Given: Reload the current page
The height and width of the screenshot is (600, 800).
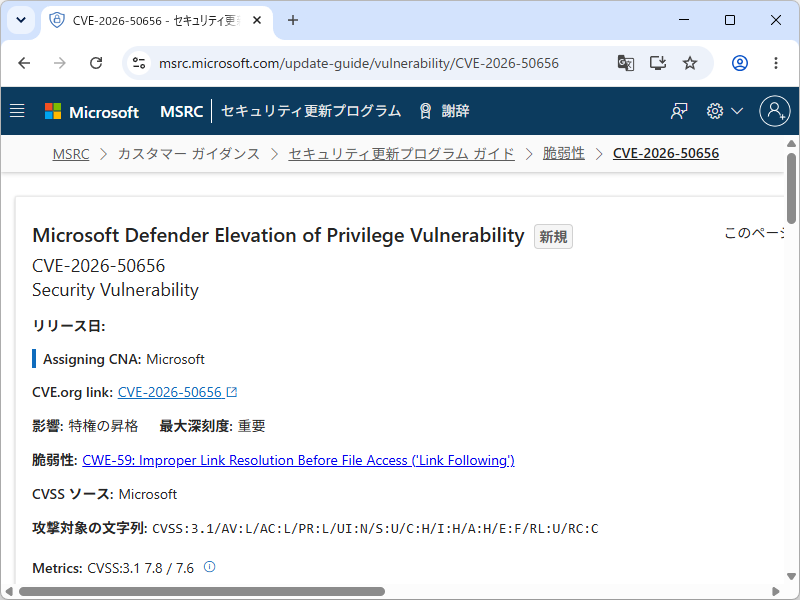Looking at the screenshot, I should point(96,63).
